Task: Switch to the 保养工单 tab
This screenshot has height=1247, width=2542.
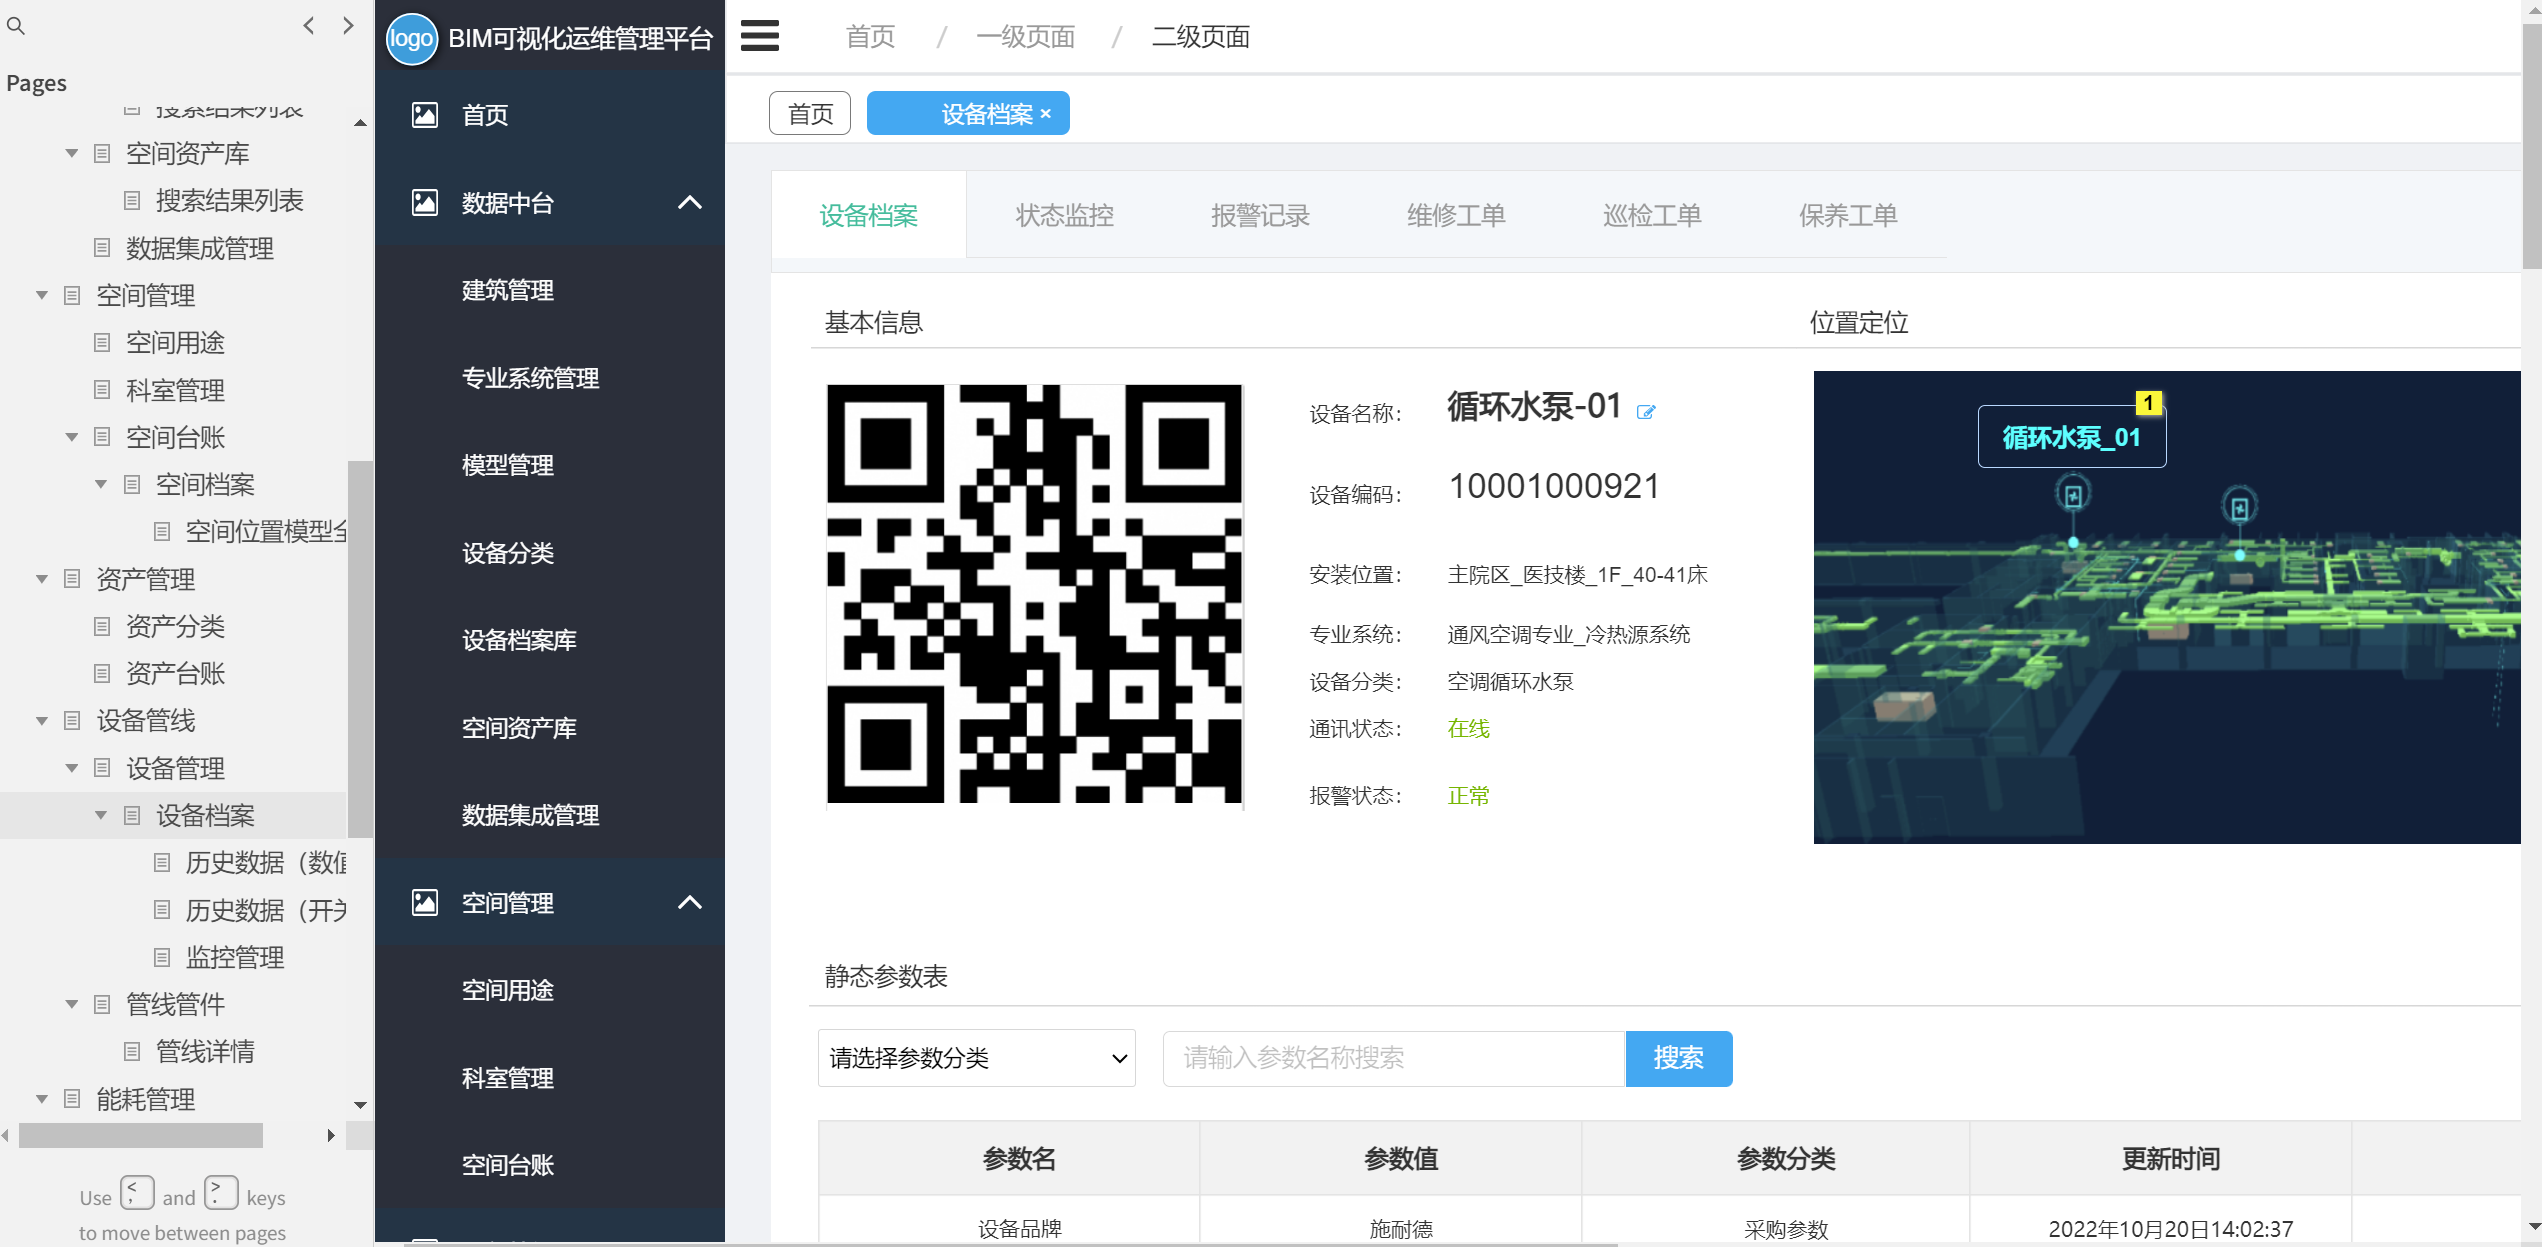Action: (x=1848, y=215)
